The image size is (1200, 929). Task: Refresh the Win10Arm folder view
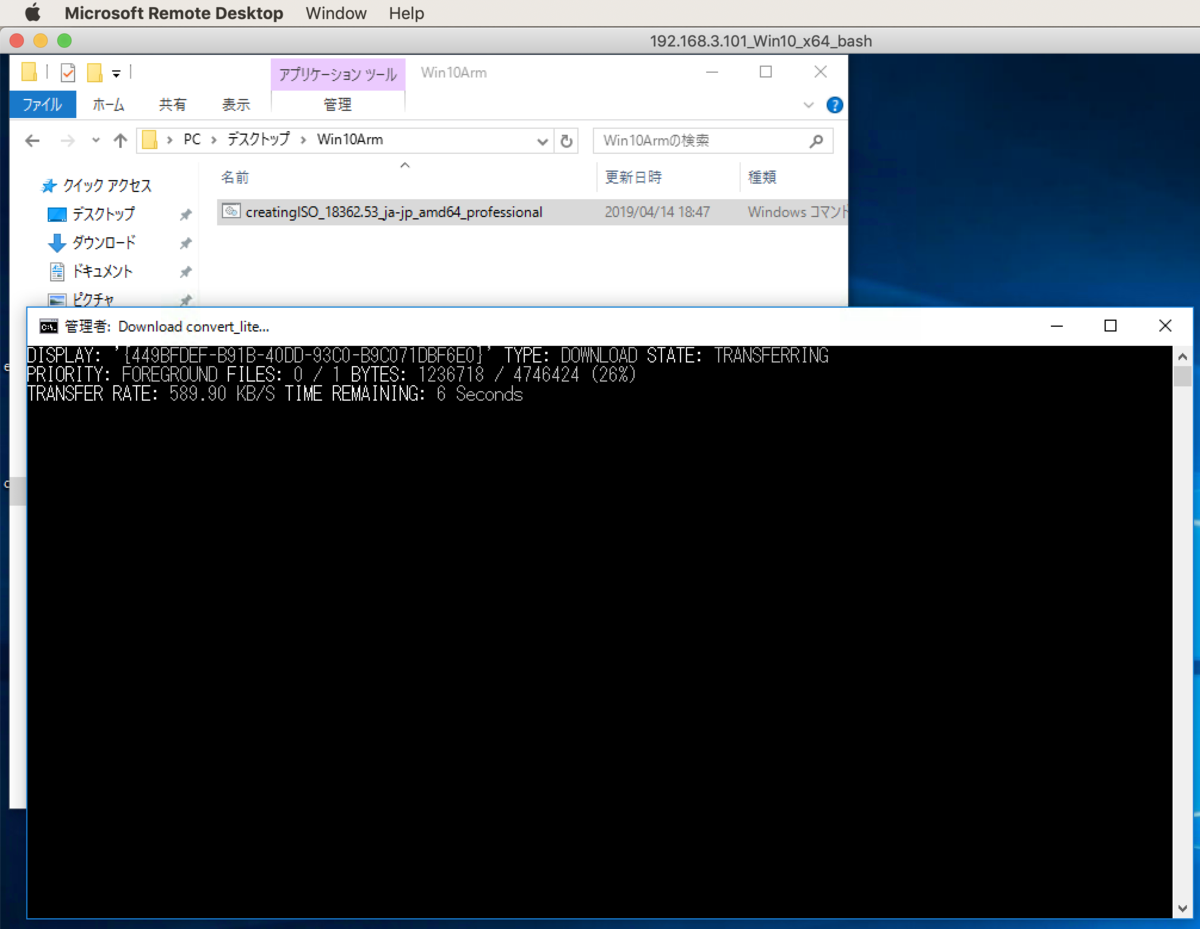(x=567, y=141)
